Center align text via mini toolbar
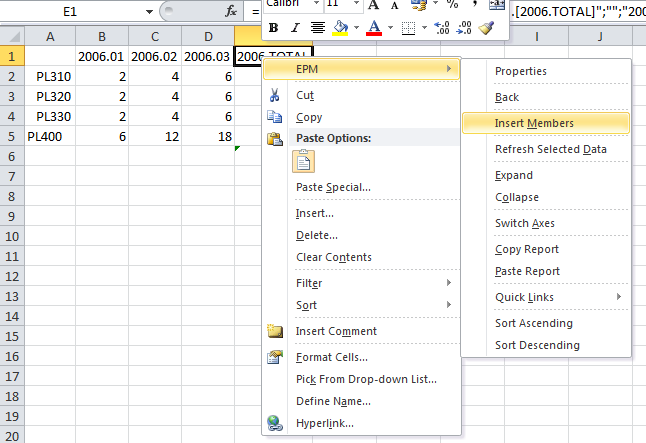 tap(318, 28)
